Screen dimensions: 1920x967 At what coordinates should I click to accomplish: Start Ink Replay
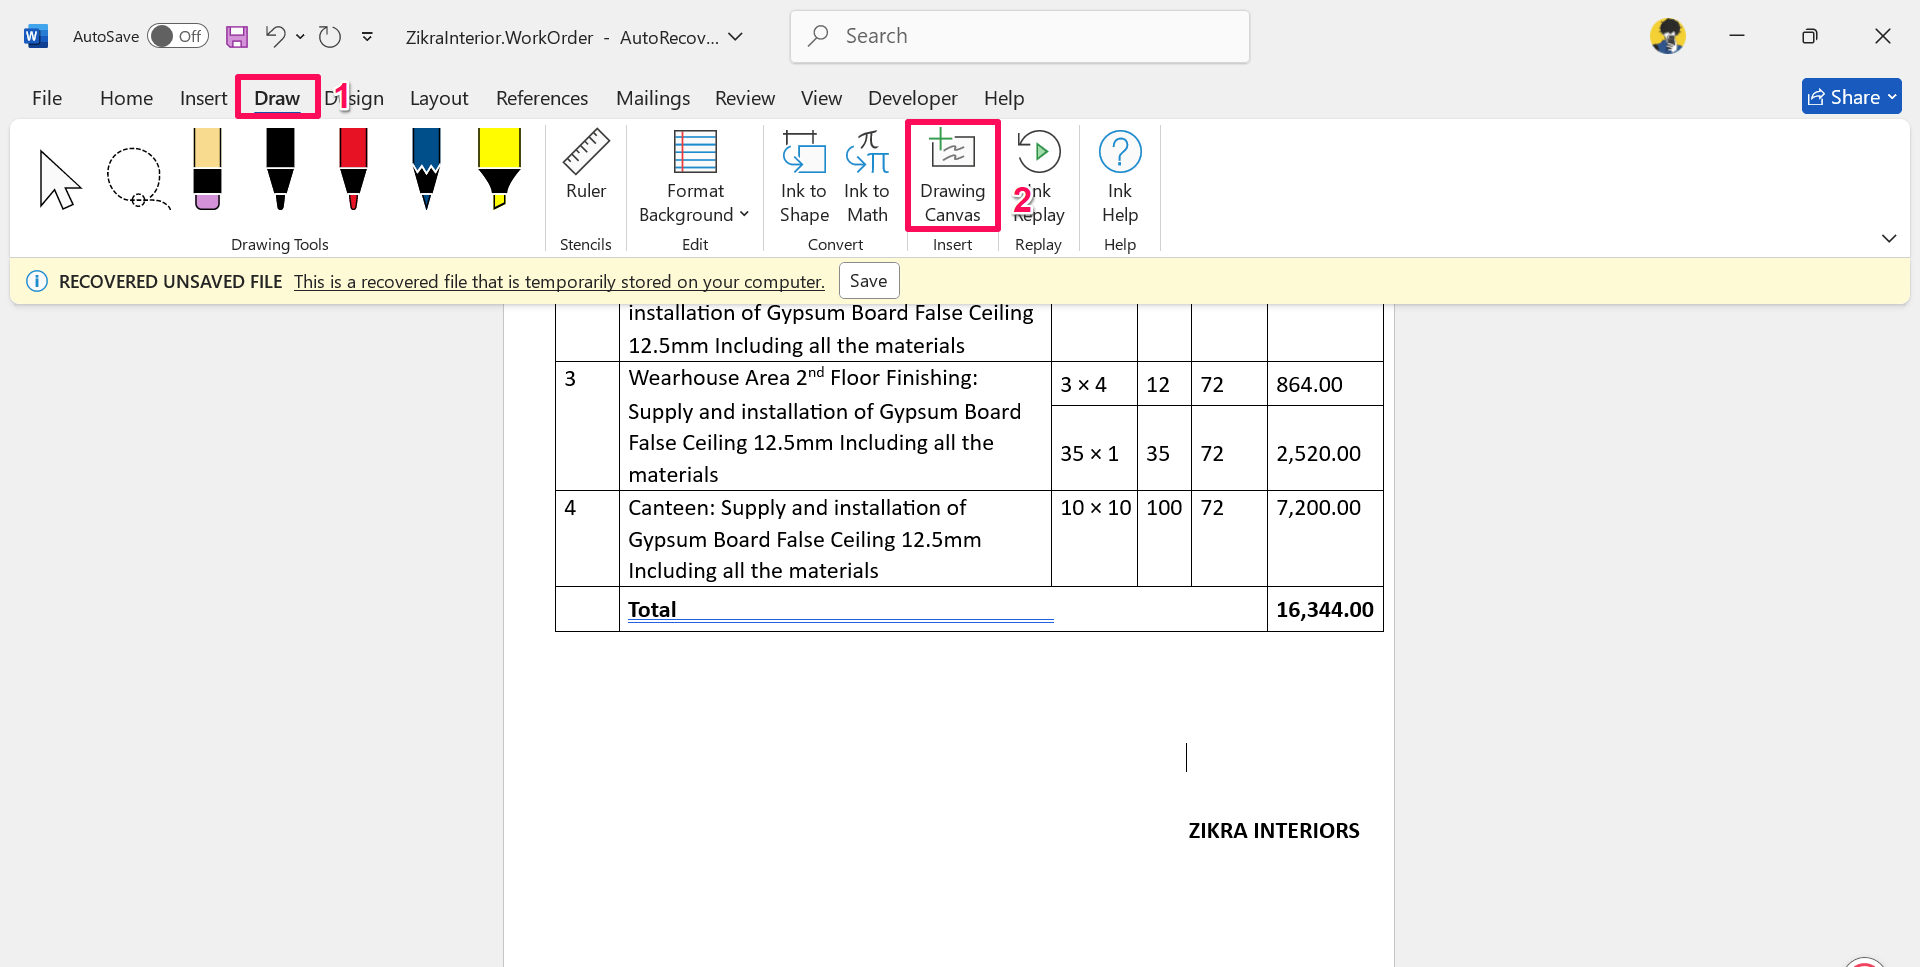tap(1039, 177)
